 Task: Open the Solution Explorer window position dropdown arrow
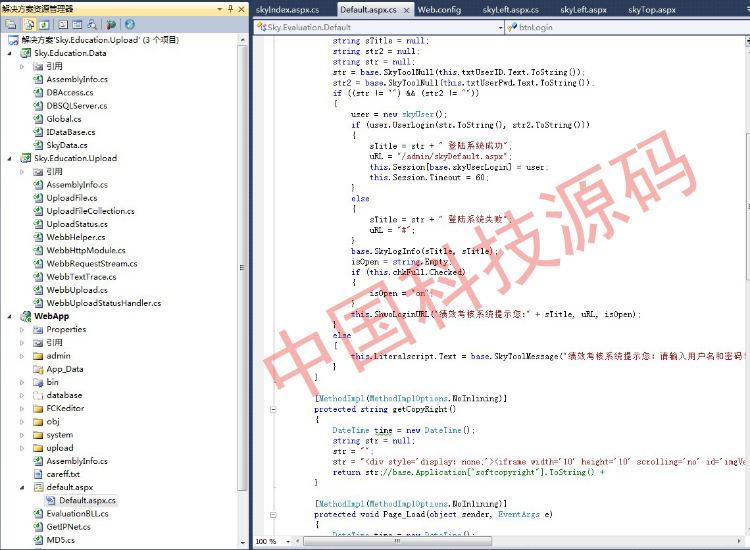(x=220, y=9)
